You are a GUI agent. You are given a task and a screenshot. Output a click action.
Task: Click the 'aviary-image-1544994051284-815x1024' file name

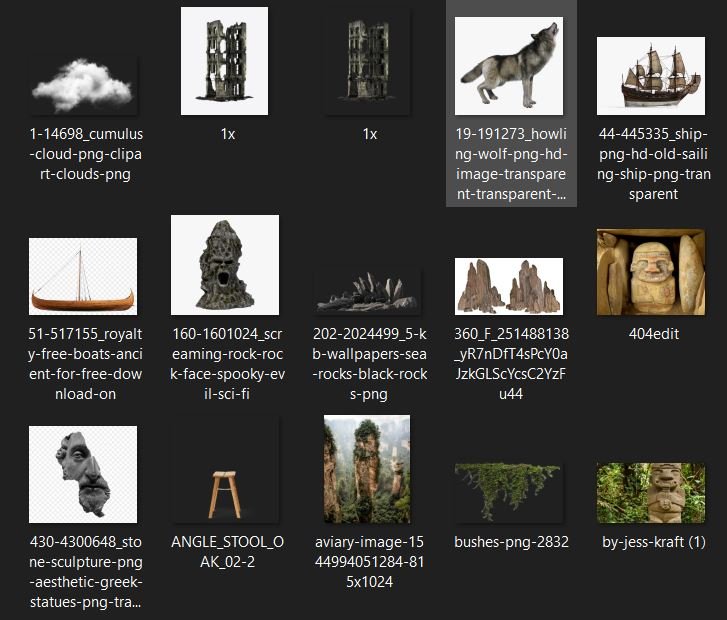(x=370, y=562)
